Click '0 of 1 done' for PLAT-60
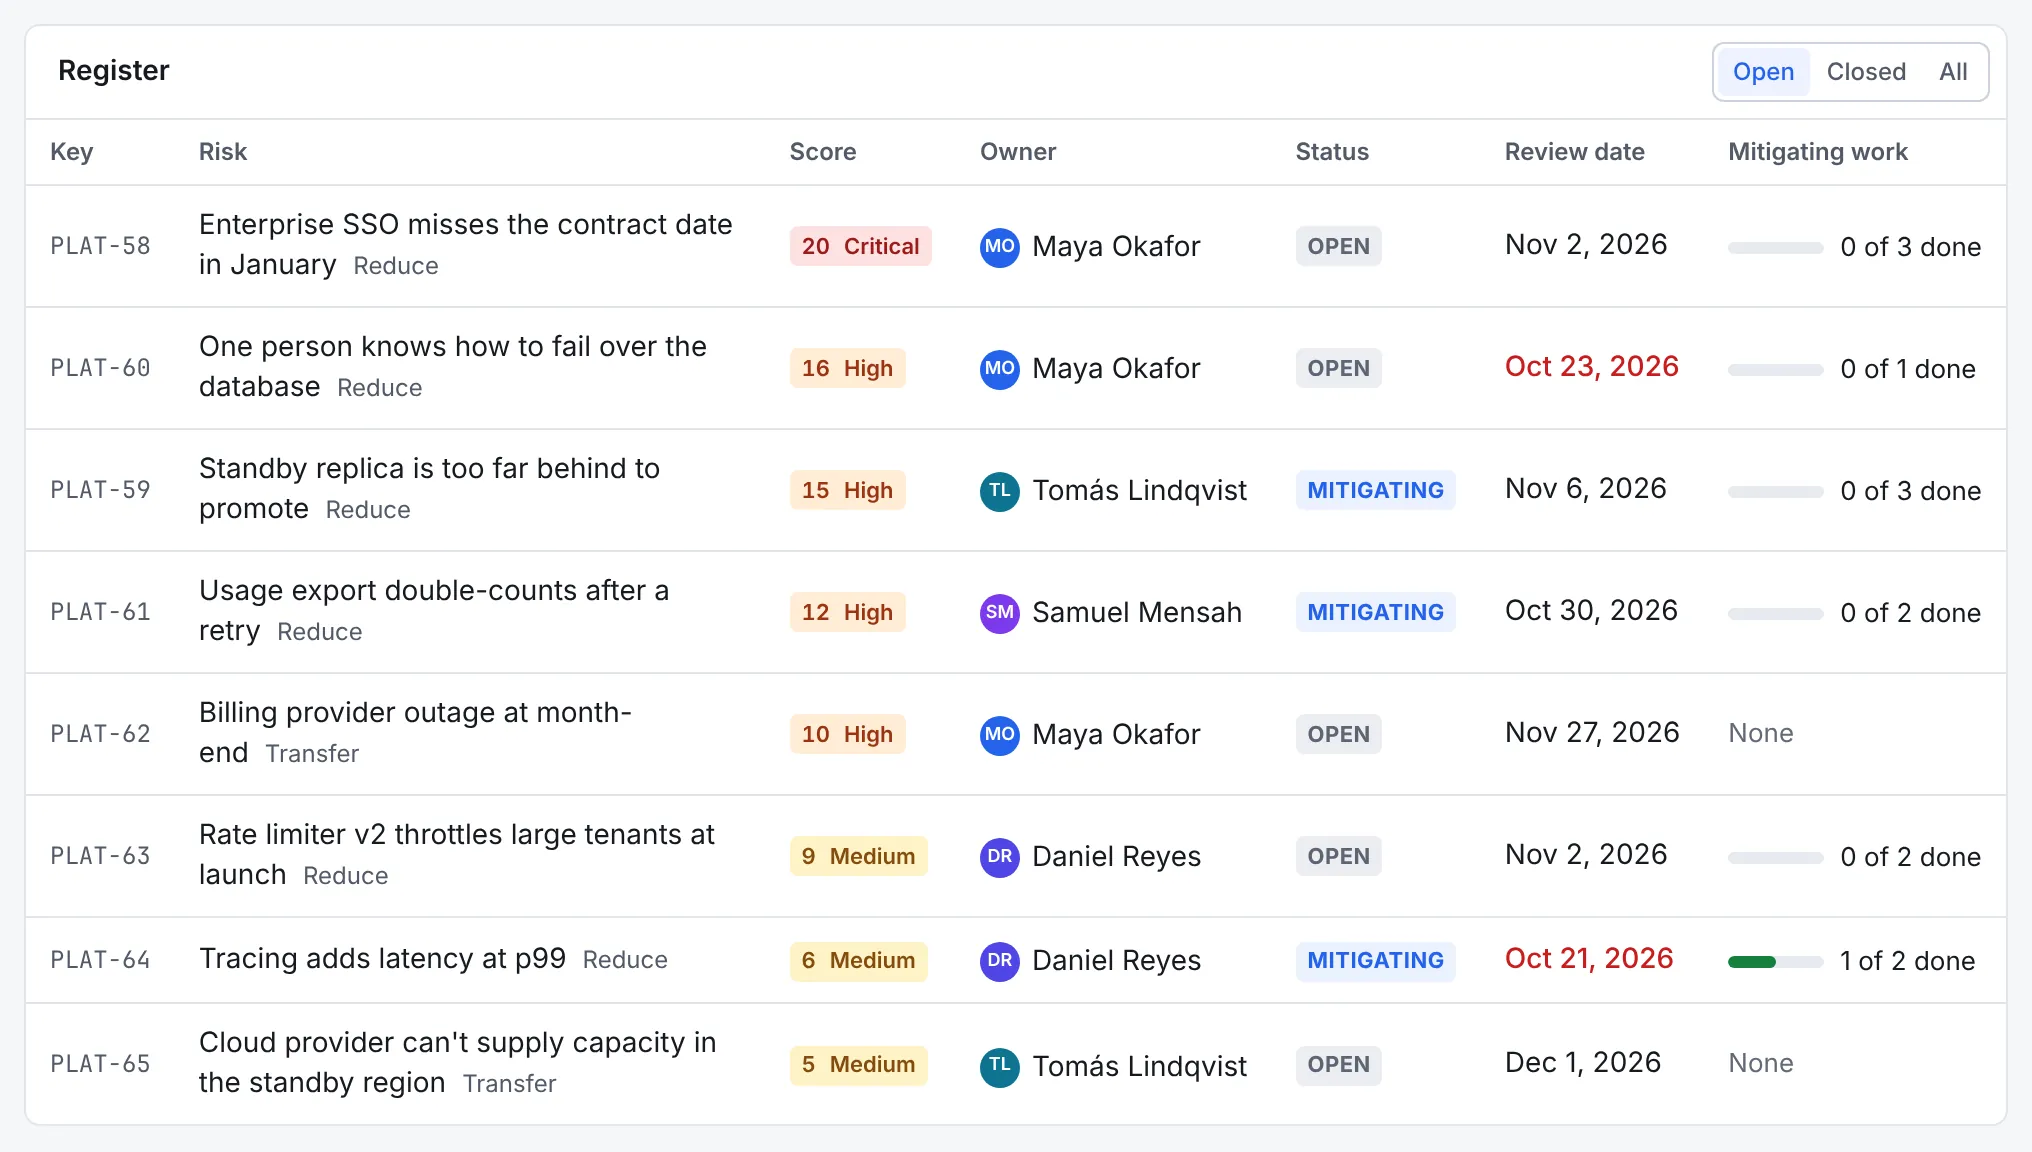Screen dimensions: 2032x1152 pyautogui.click(x=1908, y=369)
